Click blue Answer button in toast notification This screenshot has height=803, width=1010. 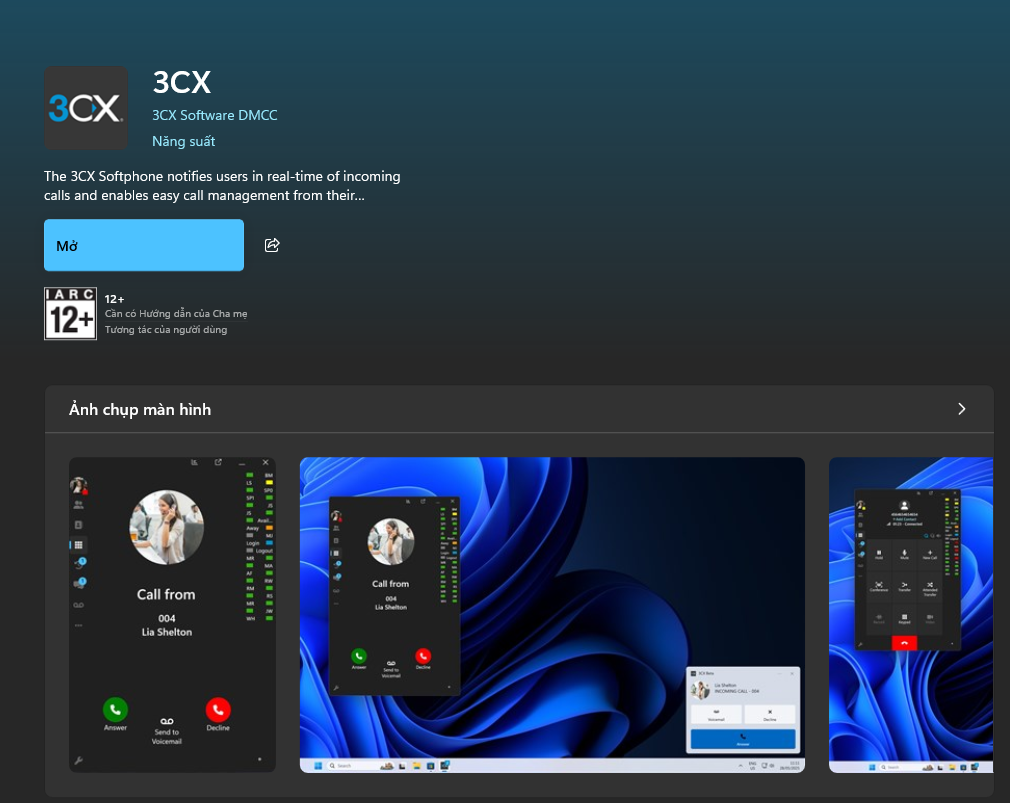[x=742, y=739]
